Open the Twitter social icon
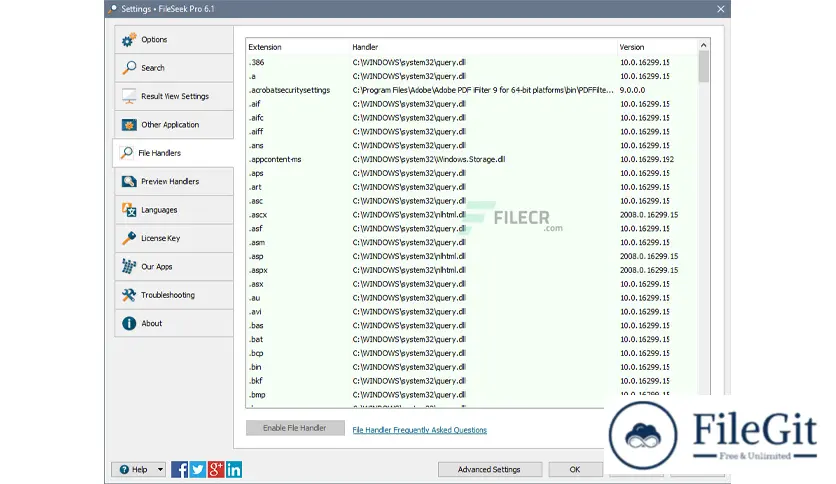836x484 pixels. pos(197,469)
